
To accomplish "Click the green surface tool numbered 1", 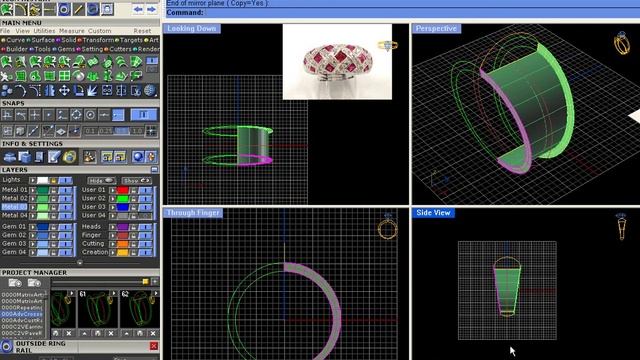I will [x=7, y=62].
